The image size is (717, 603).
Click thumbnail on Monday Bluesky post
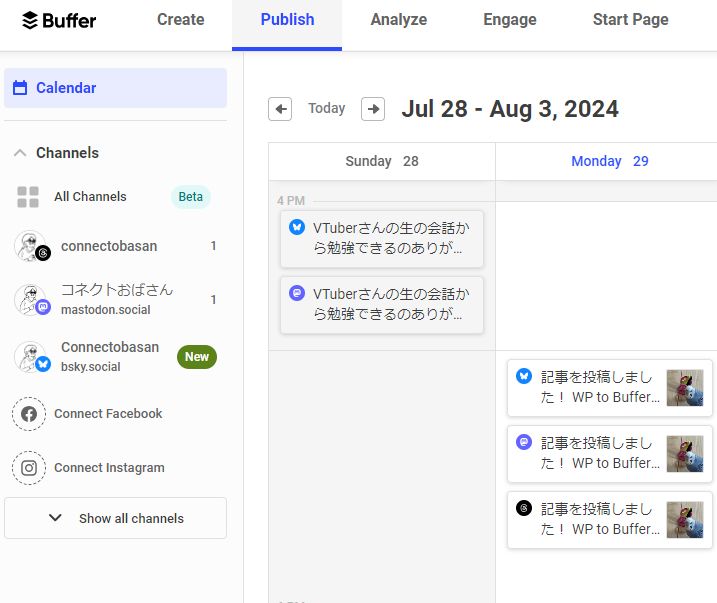[x=685, y=388]
